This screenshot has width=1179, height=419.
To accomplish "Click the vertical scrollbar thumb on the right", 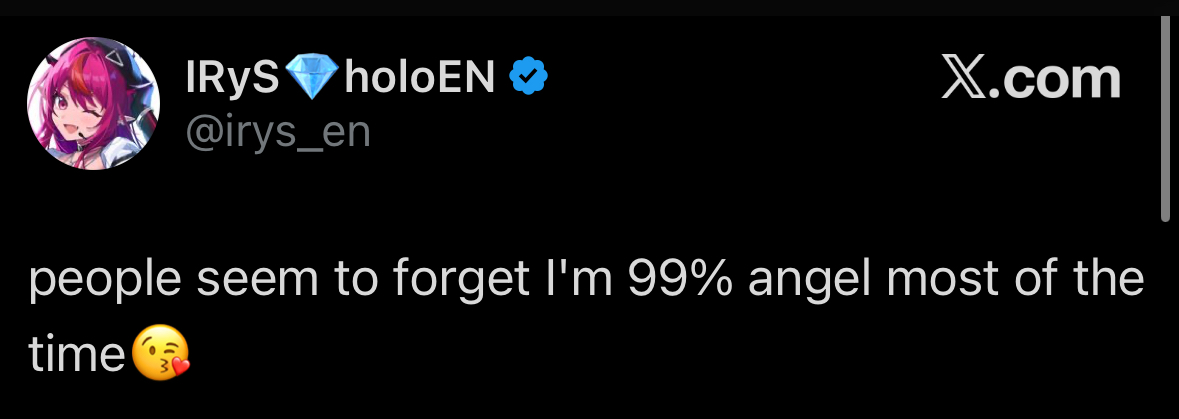I will click(x=1164, y=120).
